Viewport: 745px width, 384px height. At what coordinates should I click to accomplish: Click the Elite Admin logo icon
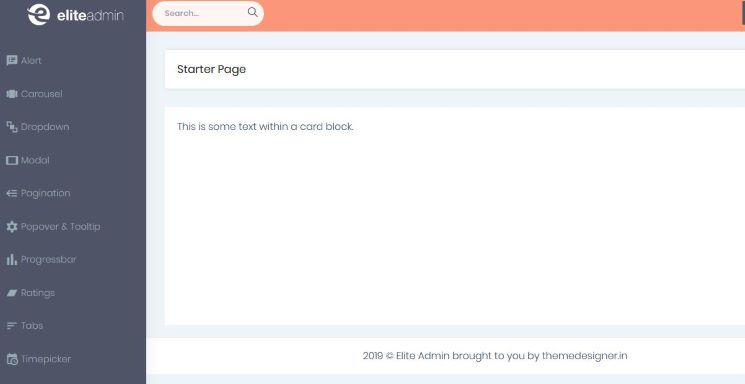coord(38,15)
